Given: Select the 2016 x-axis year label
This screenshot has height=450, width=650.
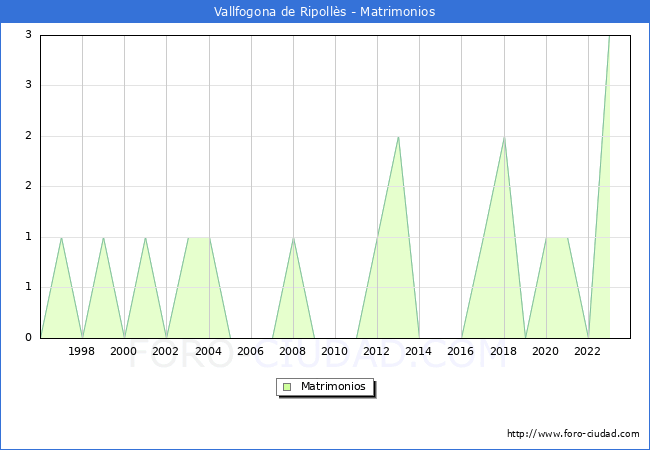Looking at the screenshot, I should pos(461,351).
